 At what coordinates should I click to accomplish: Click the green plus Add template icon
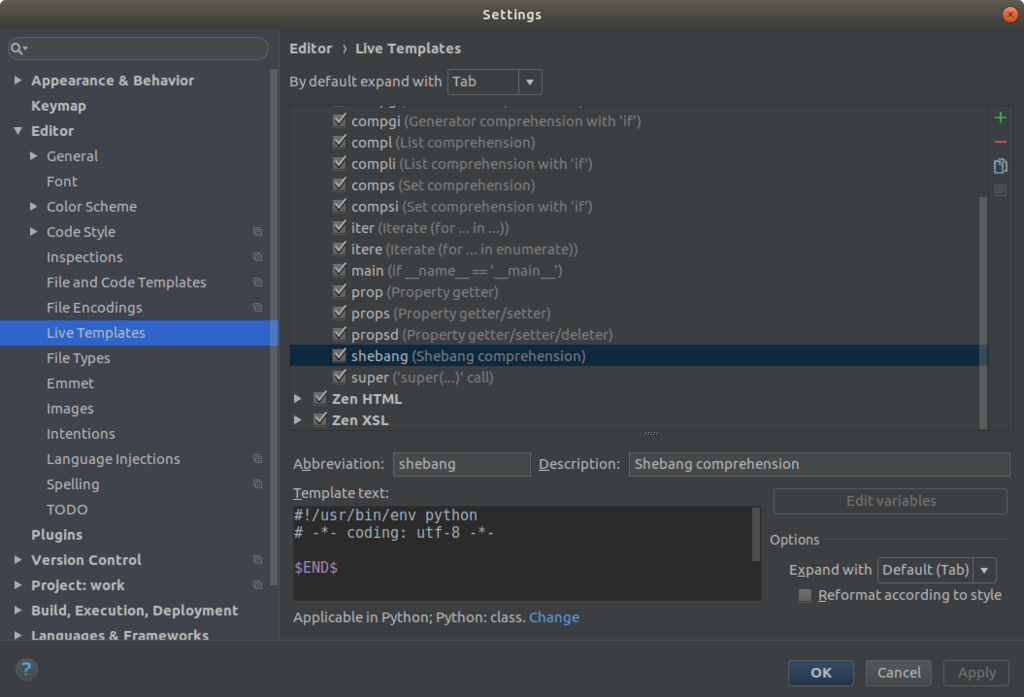point(1000,118)
